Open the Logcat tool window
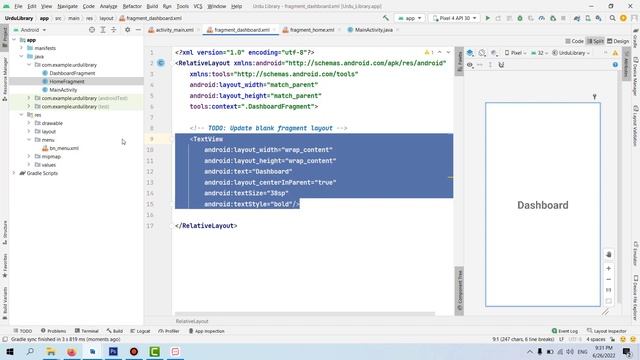 [140, 331]
